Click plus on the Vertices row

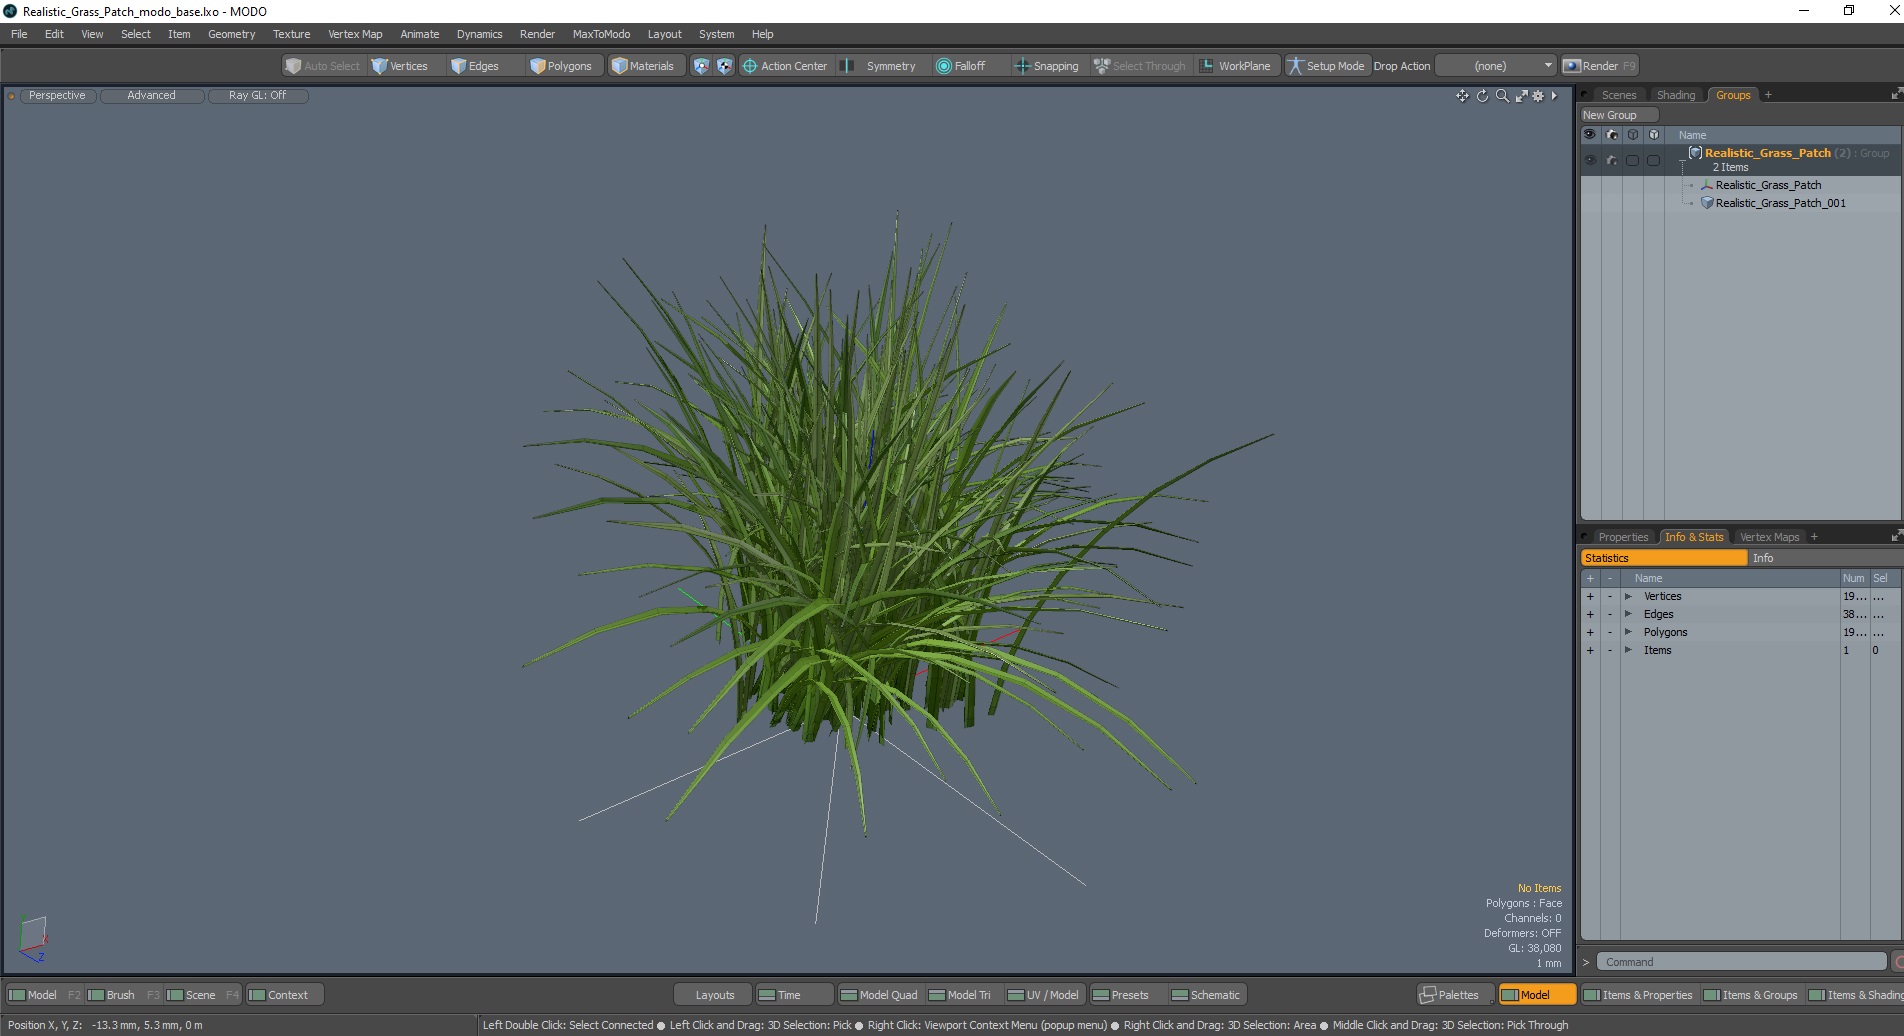coord(1590,597)
